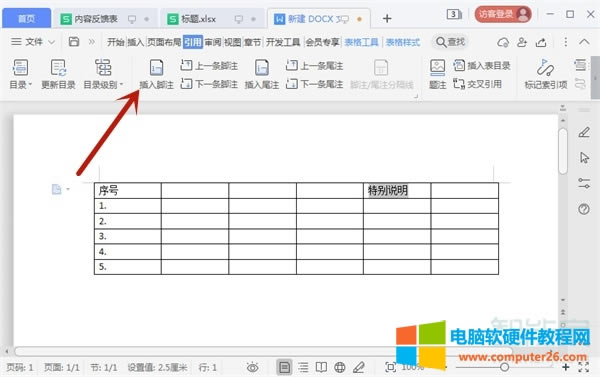
Task: Click the Insert Footnote (插入脚注) icon
Action: pyautogui.click(x=156, y=68)
